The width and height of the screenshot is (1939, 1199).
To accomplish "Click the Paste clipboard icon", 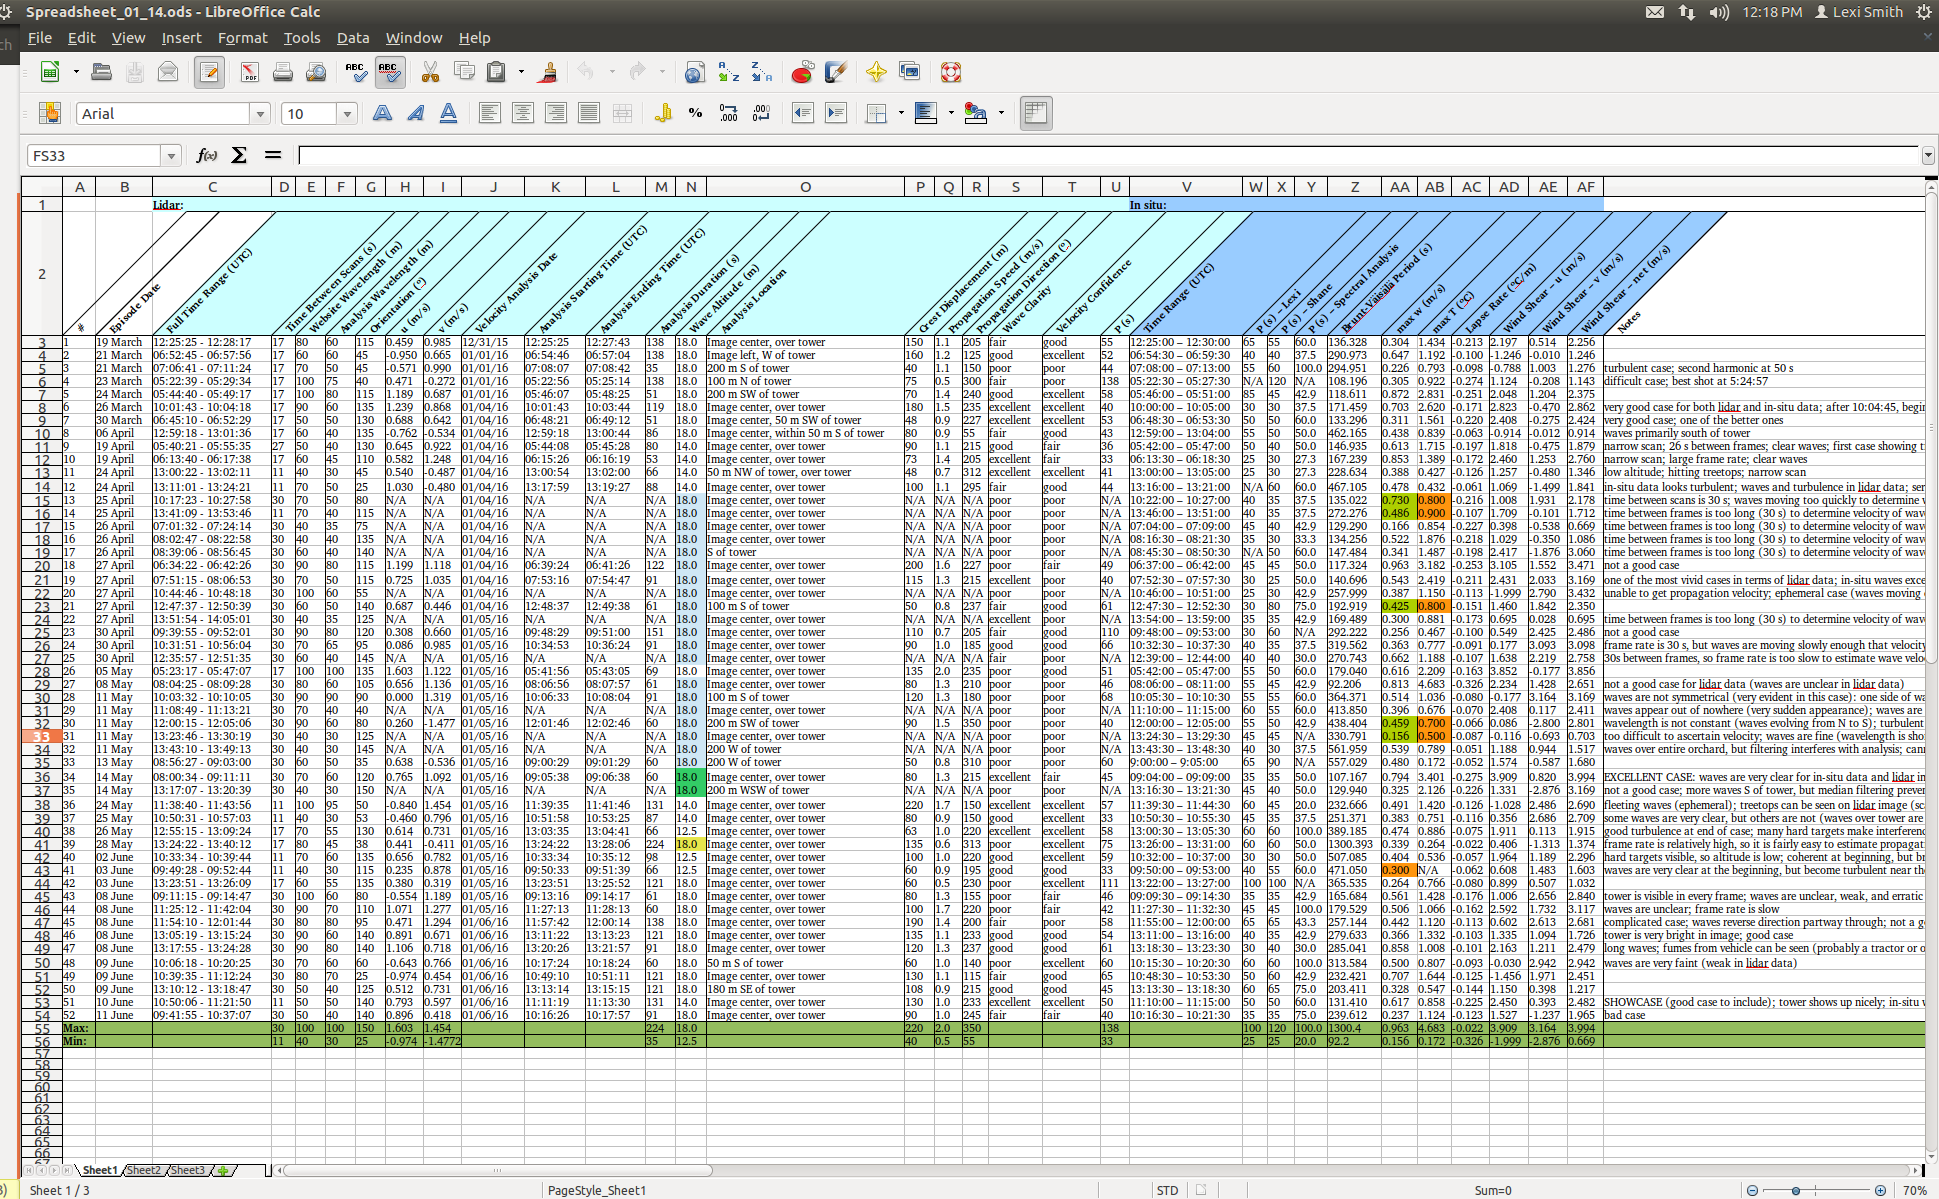I will pos(497,72).
